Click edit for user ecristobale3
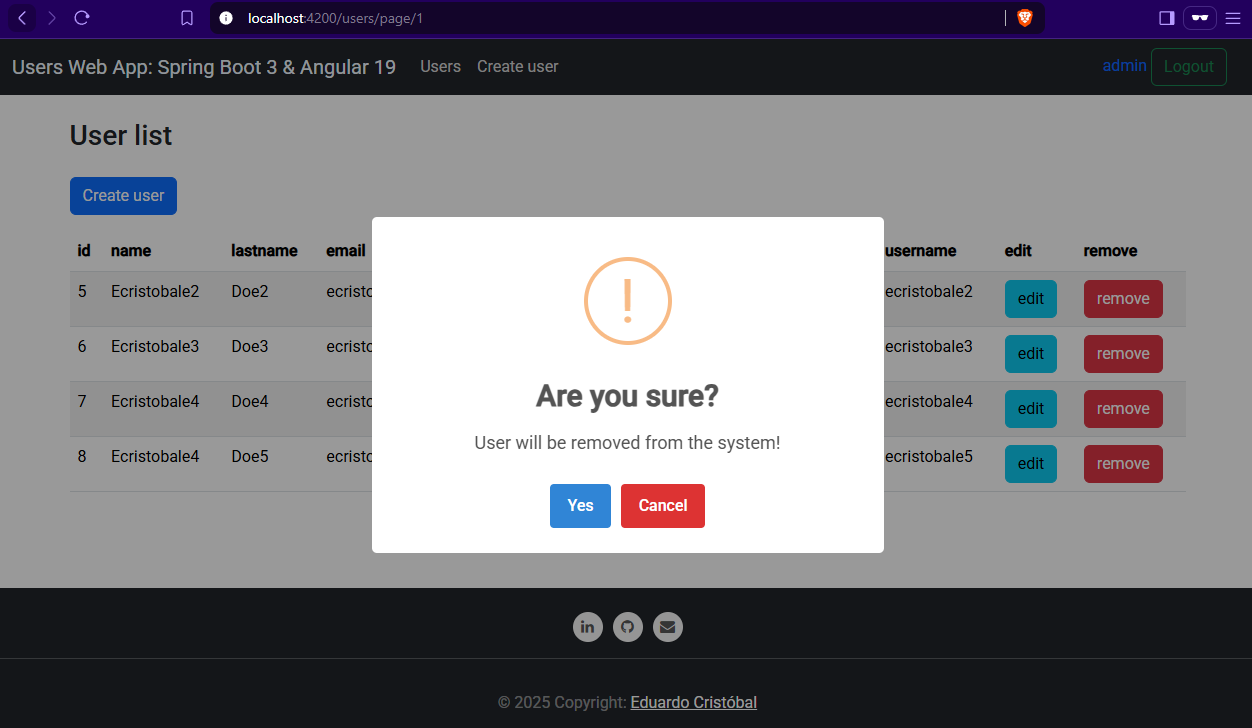The image size is (1252, 728). 1030,354
